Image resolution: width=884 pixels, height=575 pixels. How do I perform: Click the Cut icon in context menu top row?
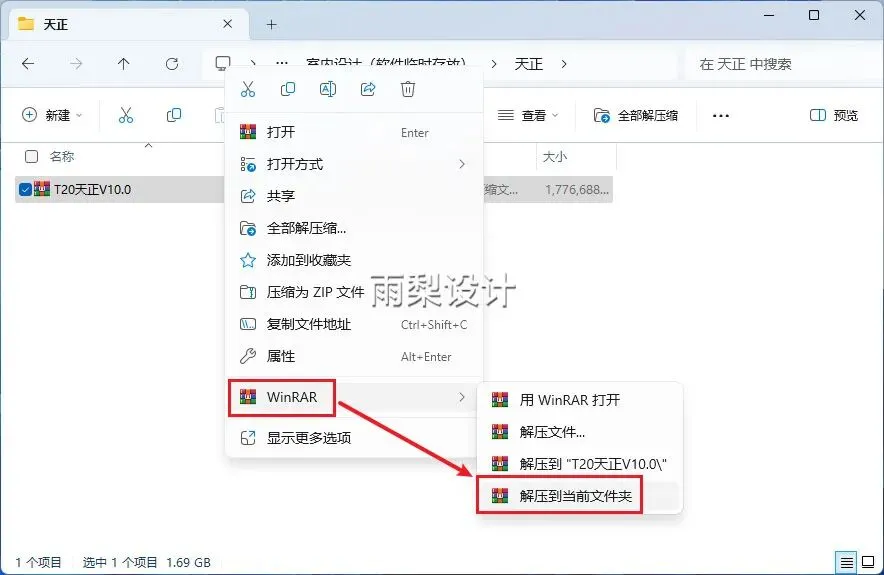(247, 89)
